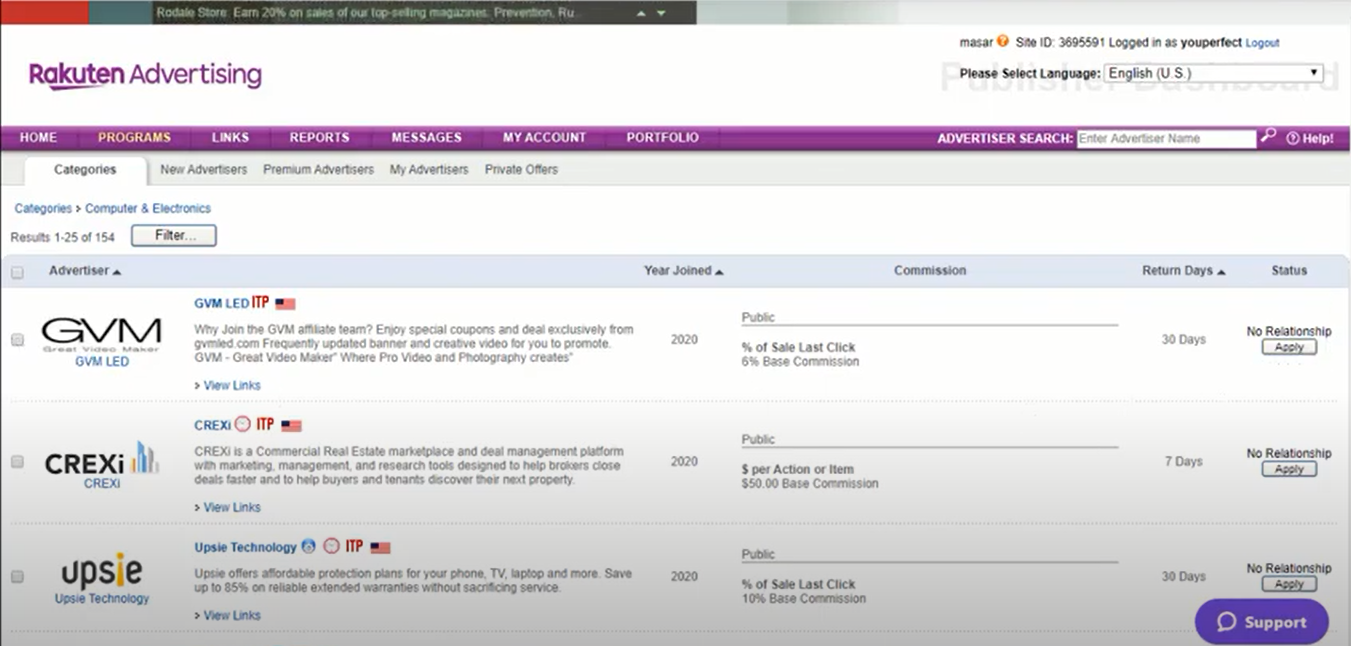Click the CREXi logo image
Viewport: 1351px width, 646px height.
pyautogui.click(x=102, y=459)
